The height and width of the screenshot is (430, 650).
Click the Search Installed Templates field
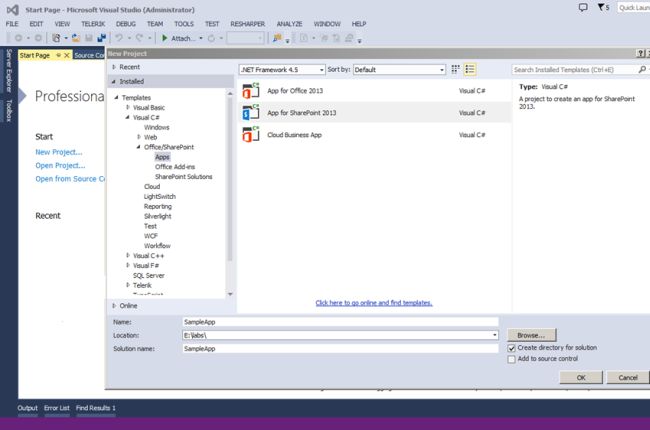point(574,70)
